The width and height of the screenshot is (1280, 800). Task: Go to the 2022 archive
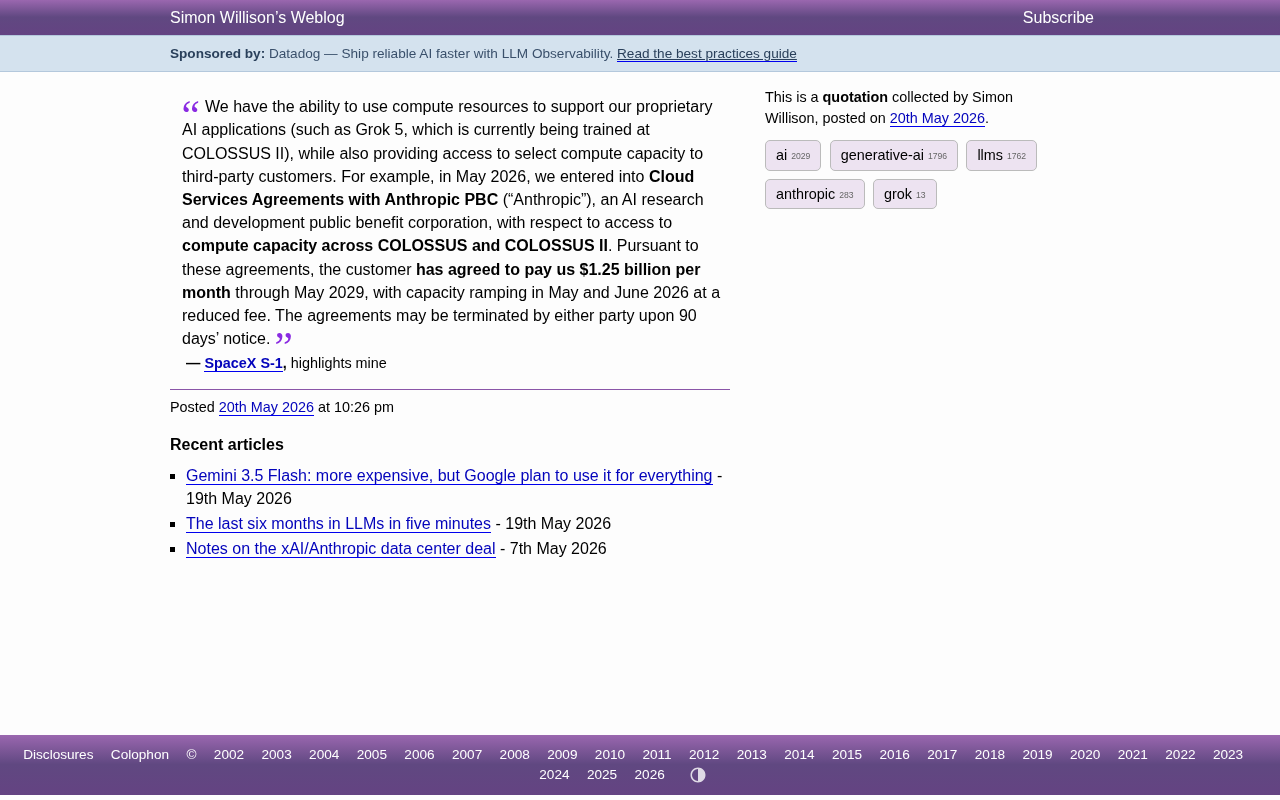(1180, 755)
